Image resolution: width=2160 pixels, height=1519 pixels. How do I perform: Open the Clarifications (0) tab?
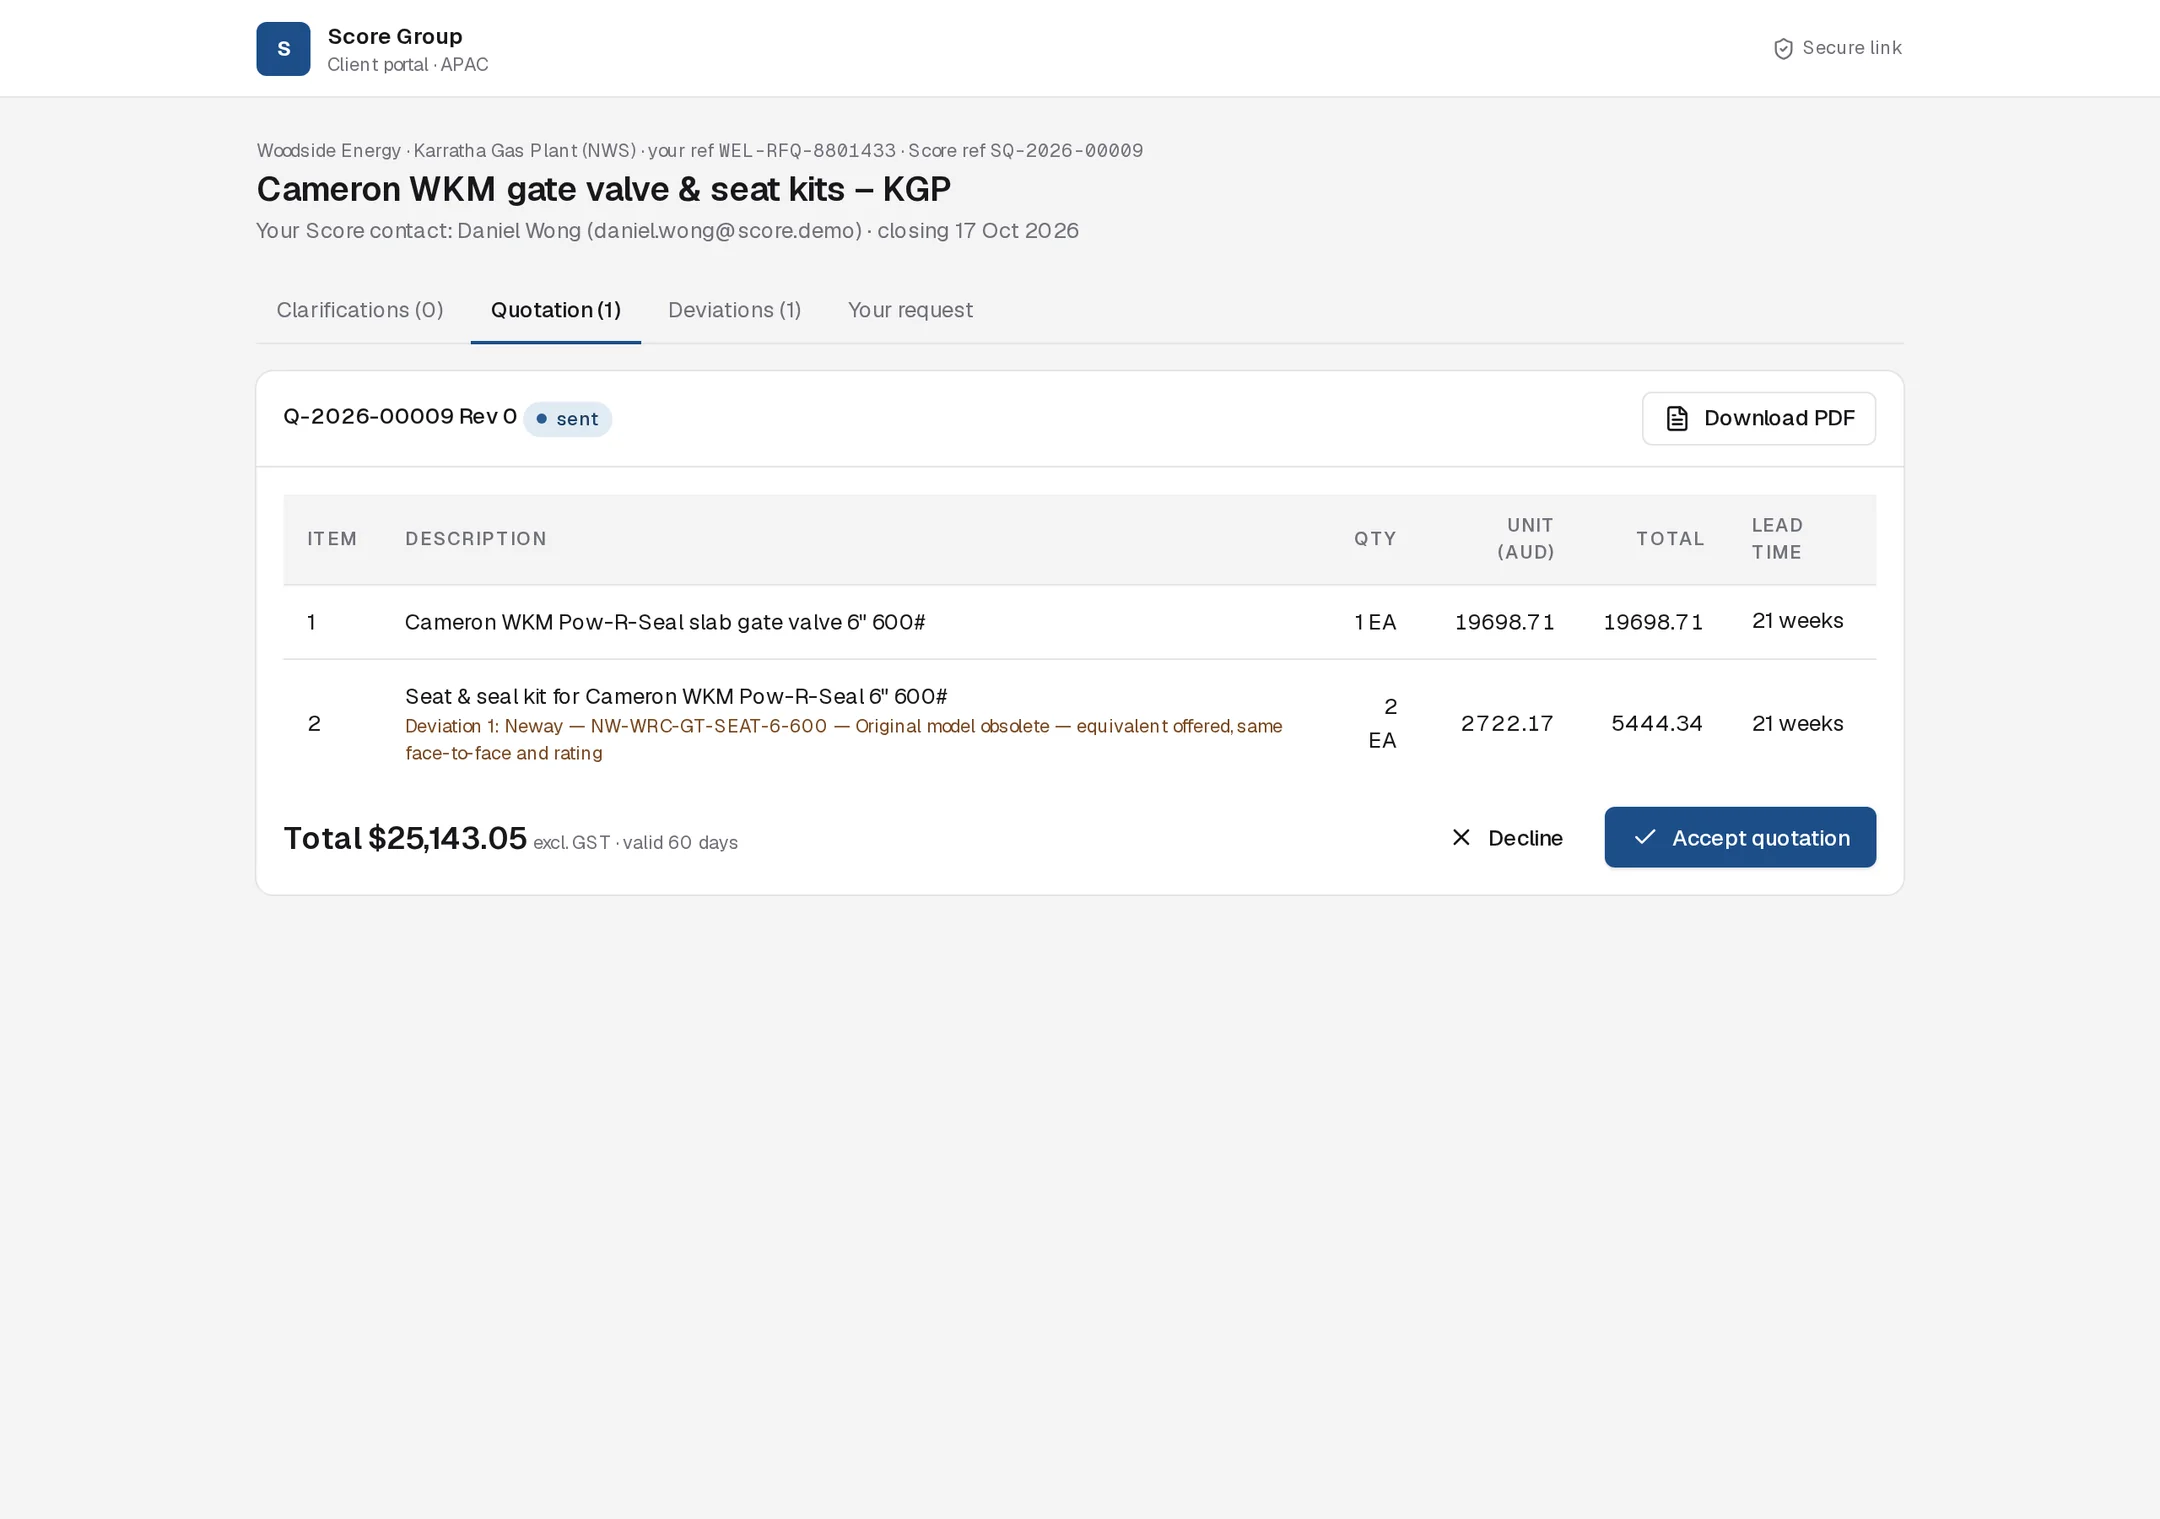tap(360, 310)
